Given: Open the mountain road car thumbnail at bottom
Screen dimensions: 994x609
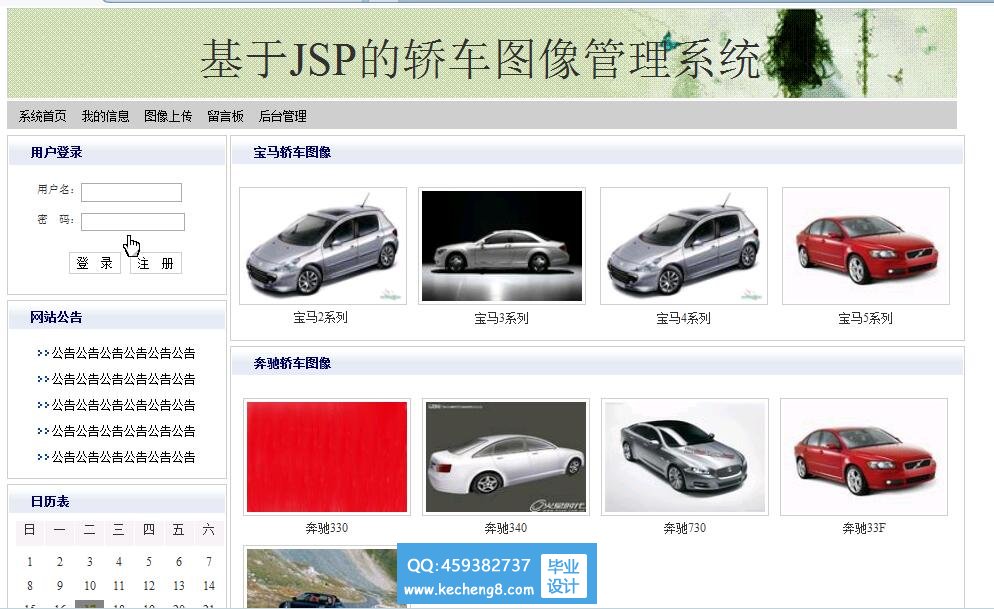Looking at the screenshot, I should coord(322,578).
